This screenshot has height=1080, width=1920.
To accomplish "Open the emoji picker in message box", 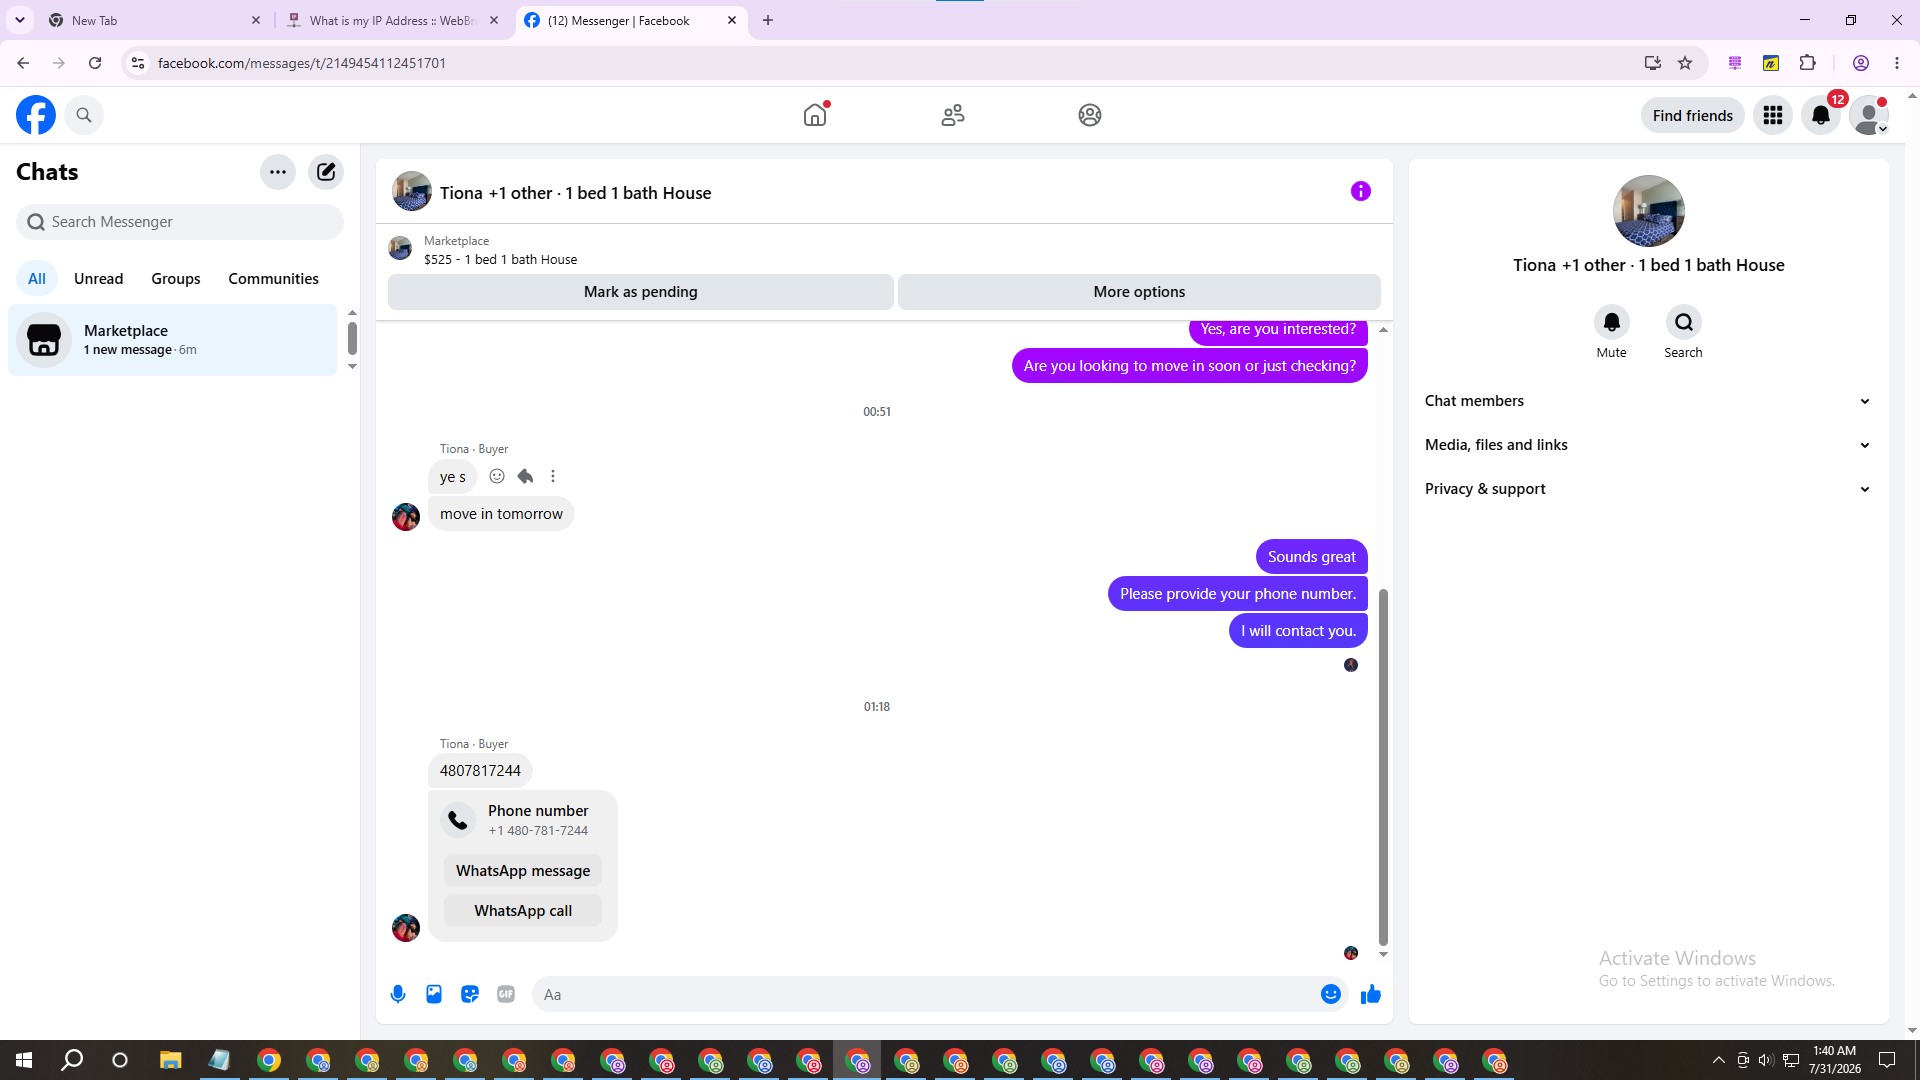I will click(x=1331, y=994).
